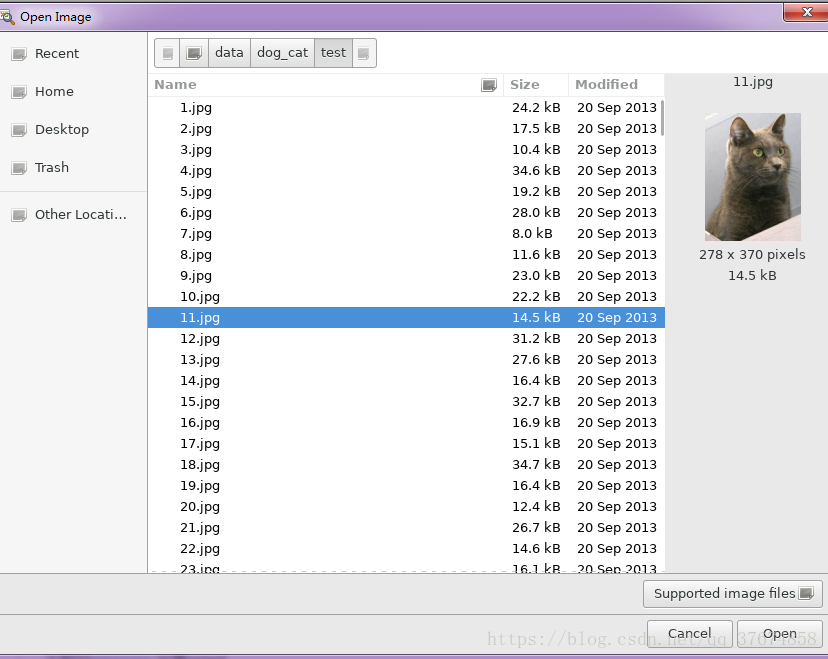Select file 19.jpg

click(406, 486)
